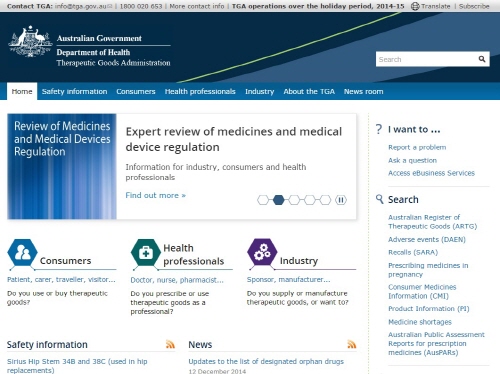
Task: Open Medicine shortages link
Action: [420, 322]
